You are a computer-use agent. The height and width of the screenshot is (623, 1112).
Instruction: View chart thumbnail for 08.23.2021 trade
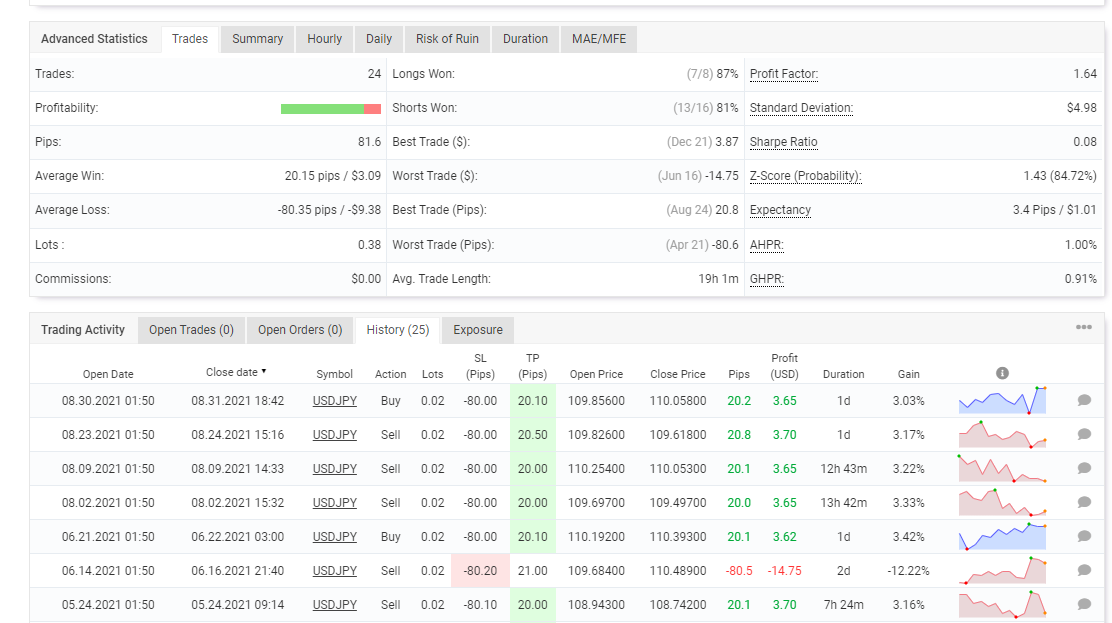pos(1002,434)
